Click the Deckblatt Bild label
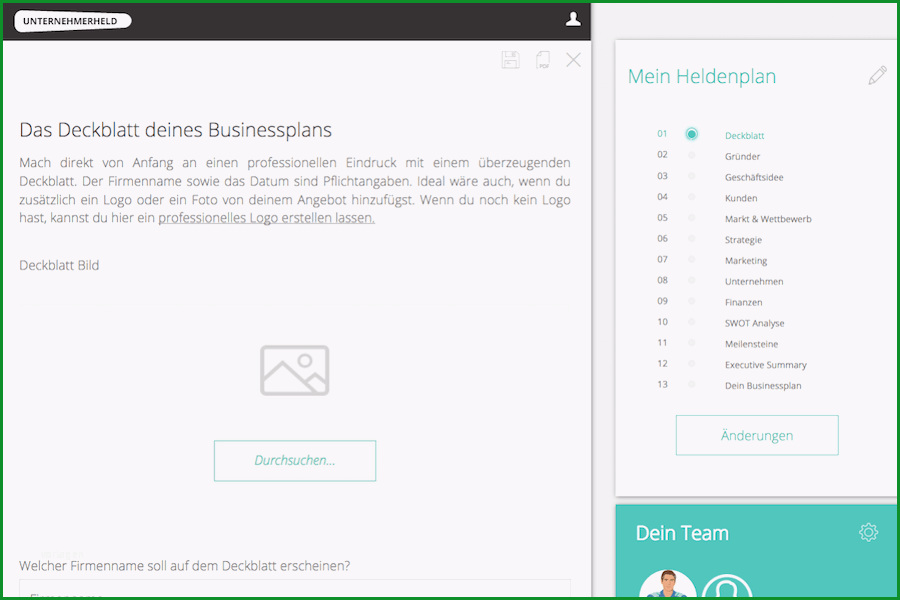 pos(59,265)
